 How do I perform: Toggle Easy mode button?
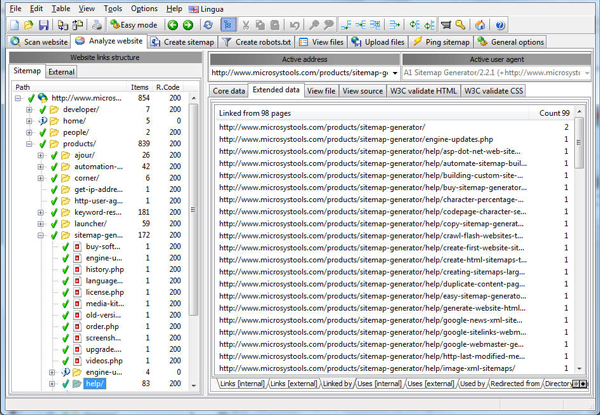pos(132,25)
